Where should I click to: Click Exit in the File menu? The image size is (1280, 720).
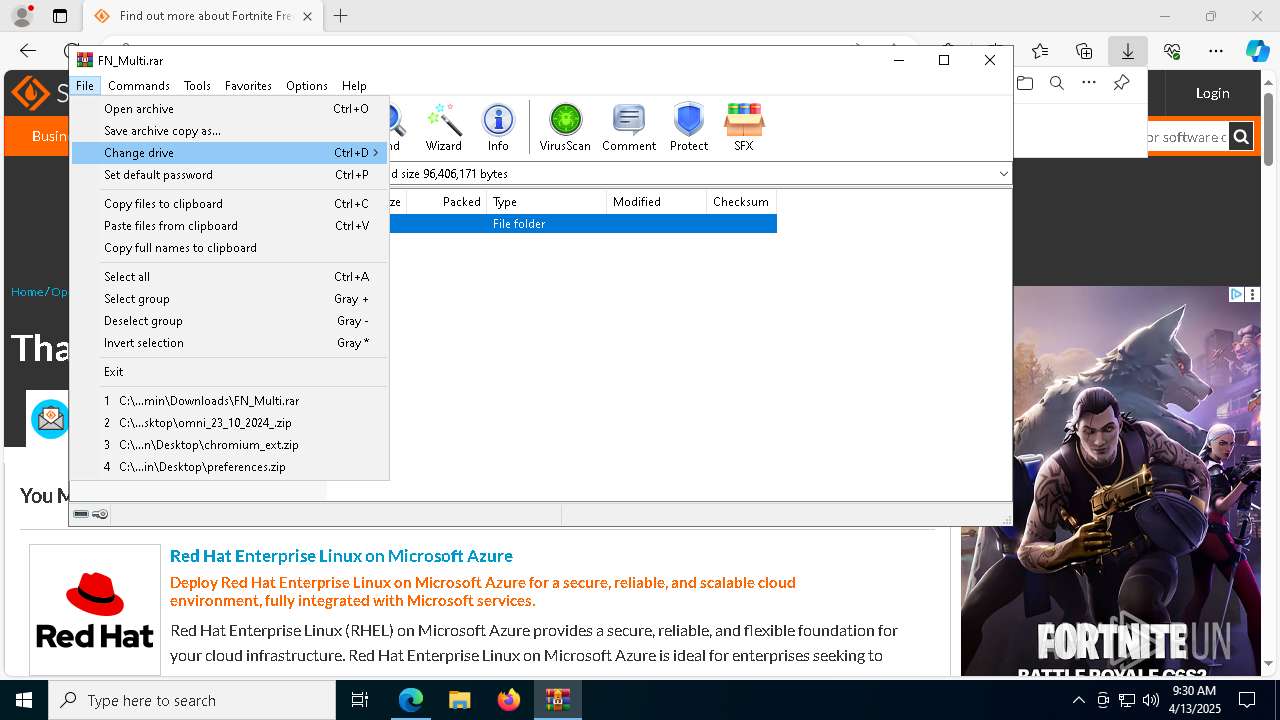pyautogui.click(x=229, y=372)
